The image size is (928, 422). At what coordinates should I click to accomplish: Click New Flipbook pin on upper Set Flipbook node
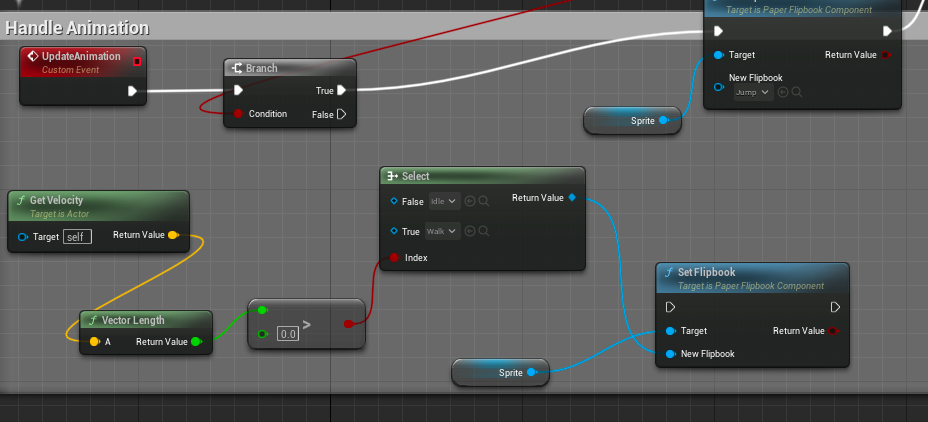[718, 87]
